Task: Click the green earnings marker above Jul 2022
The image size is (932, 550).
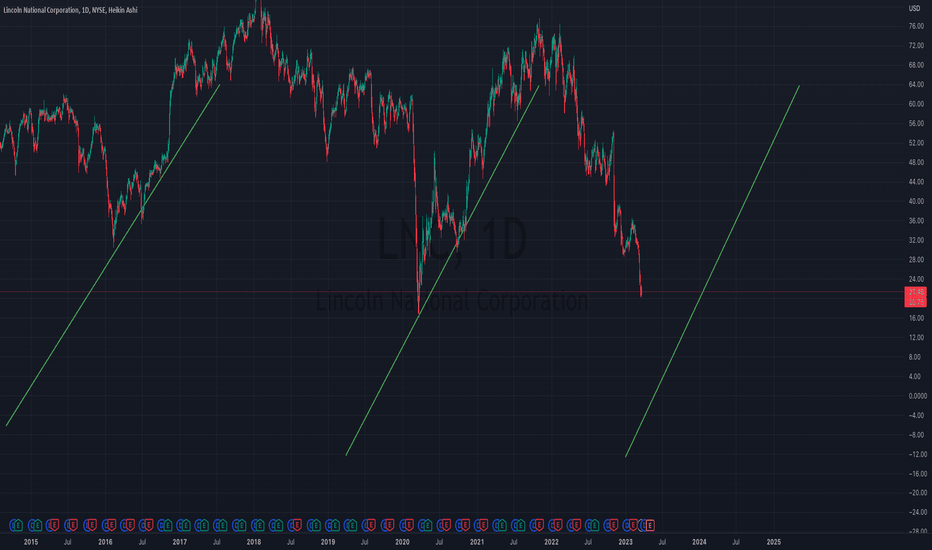Action: tap(595, 525)
